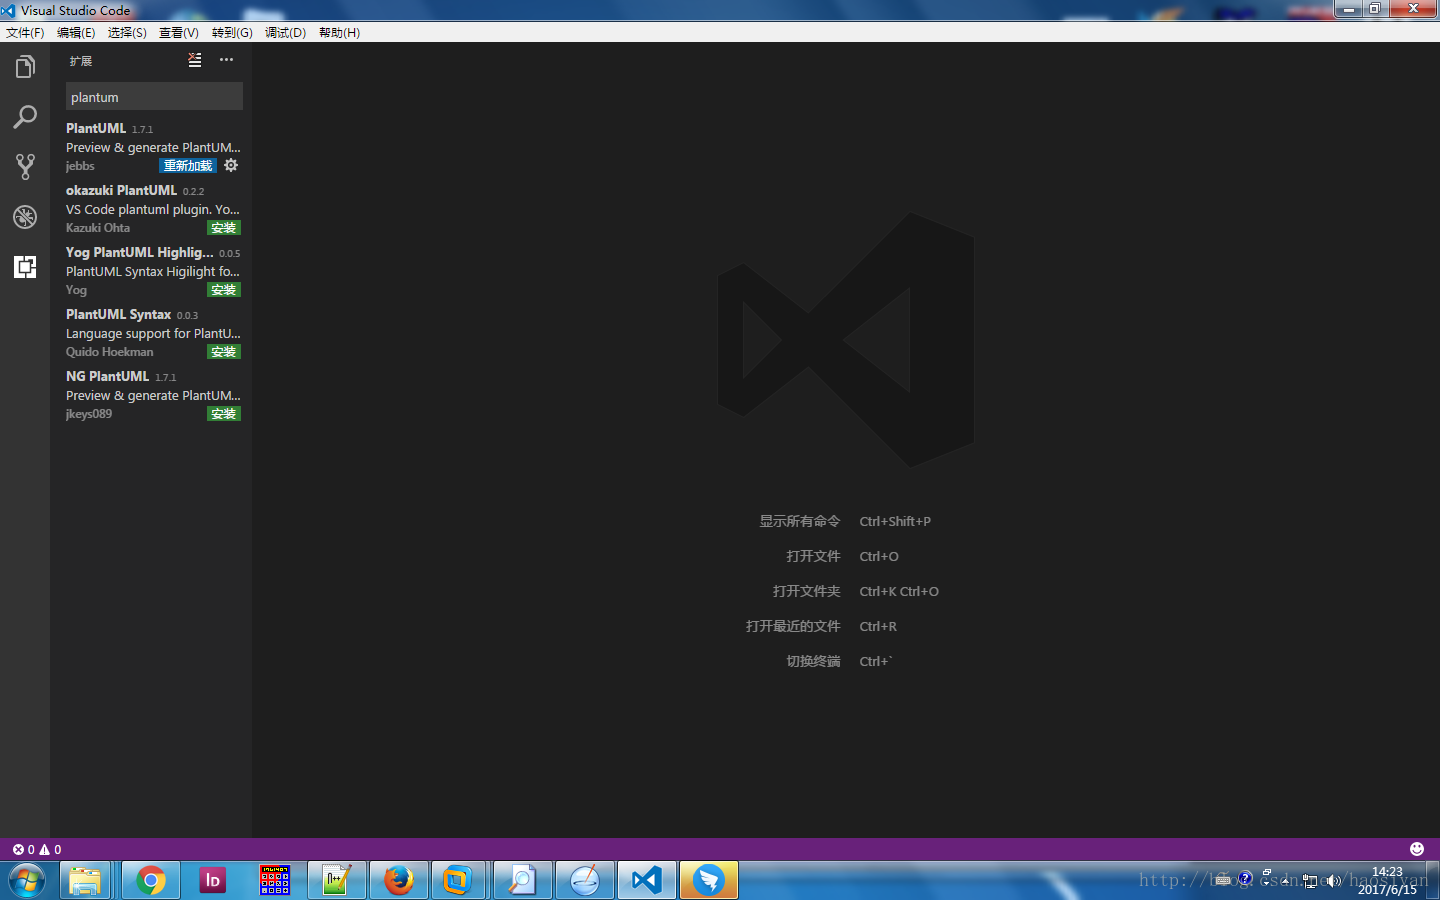This screenshot has width=1440, height=900.
Task: Click the 显示所有命令 shortcut hint text
Action: [800, 521]
